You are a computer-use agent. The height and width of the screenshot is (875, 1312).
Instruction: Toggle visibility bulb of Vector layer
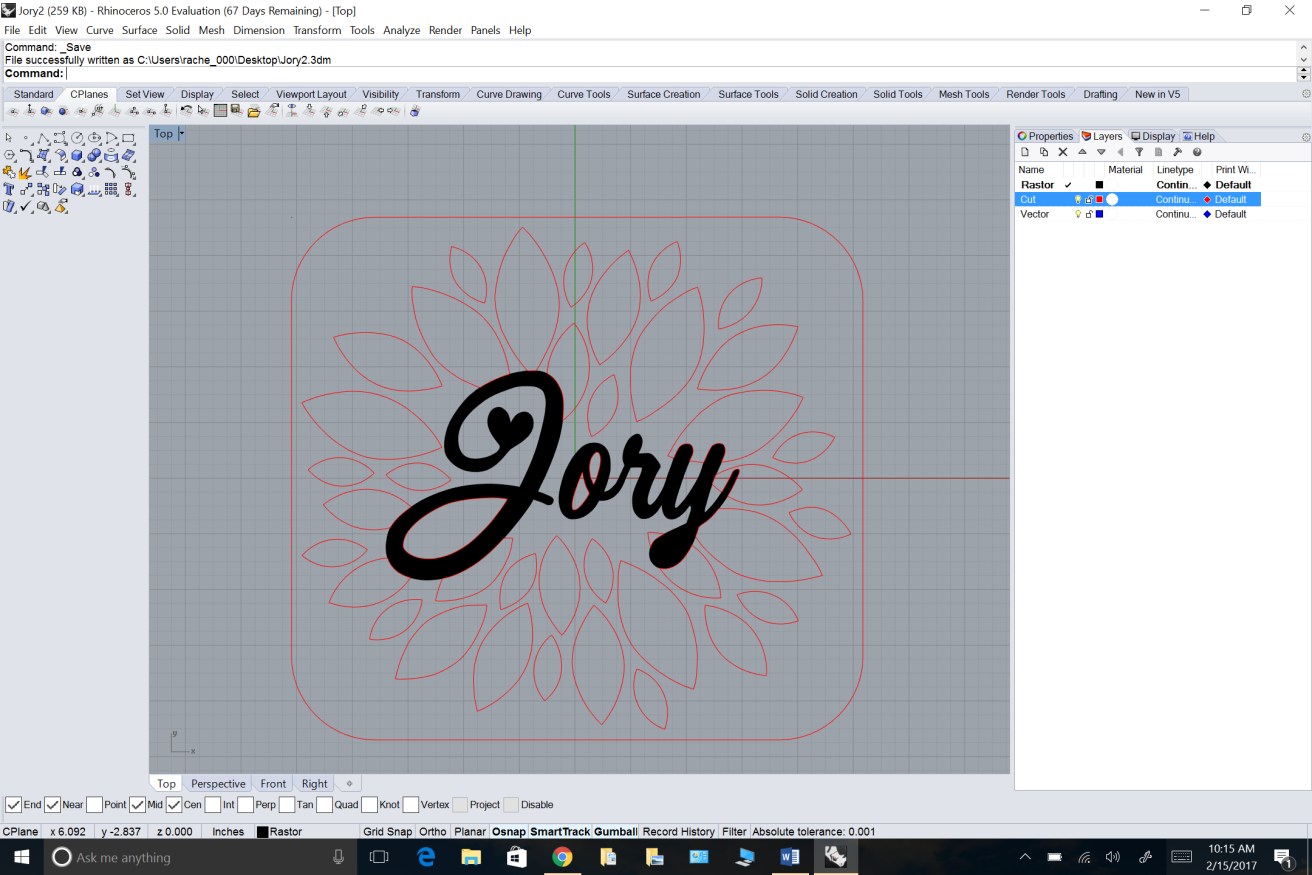click(1077, 214)
